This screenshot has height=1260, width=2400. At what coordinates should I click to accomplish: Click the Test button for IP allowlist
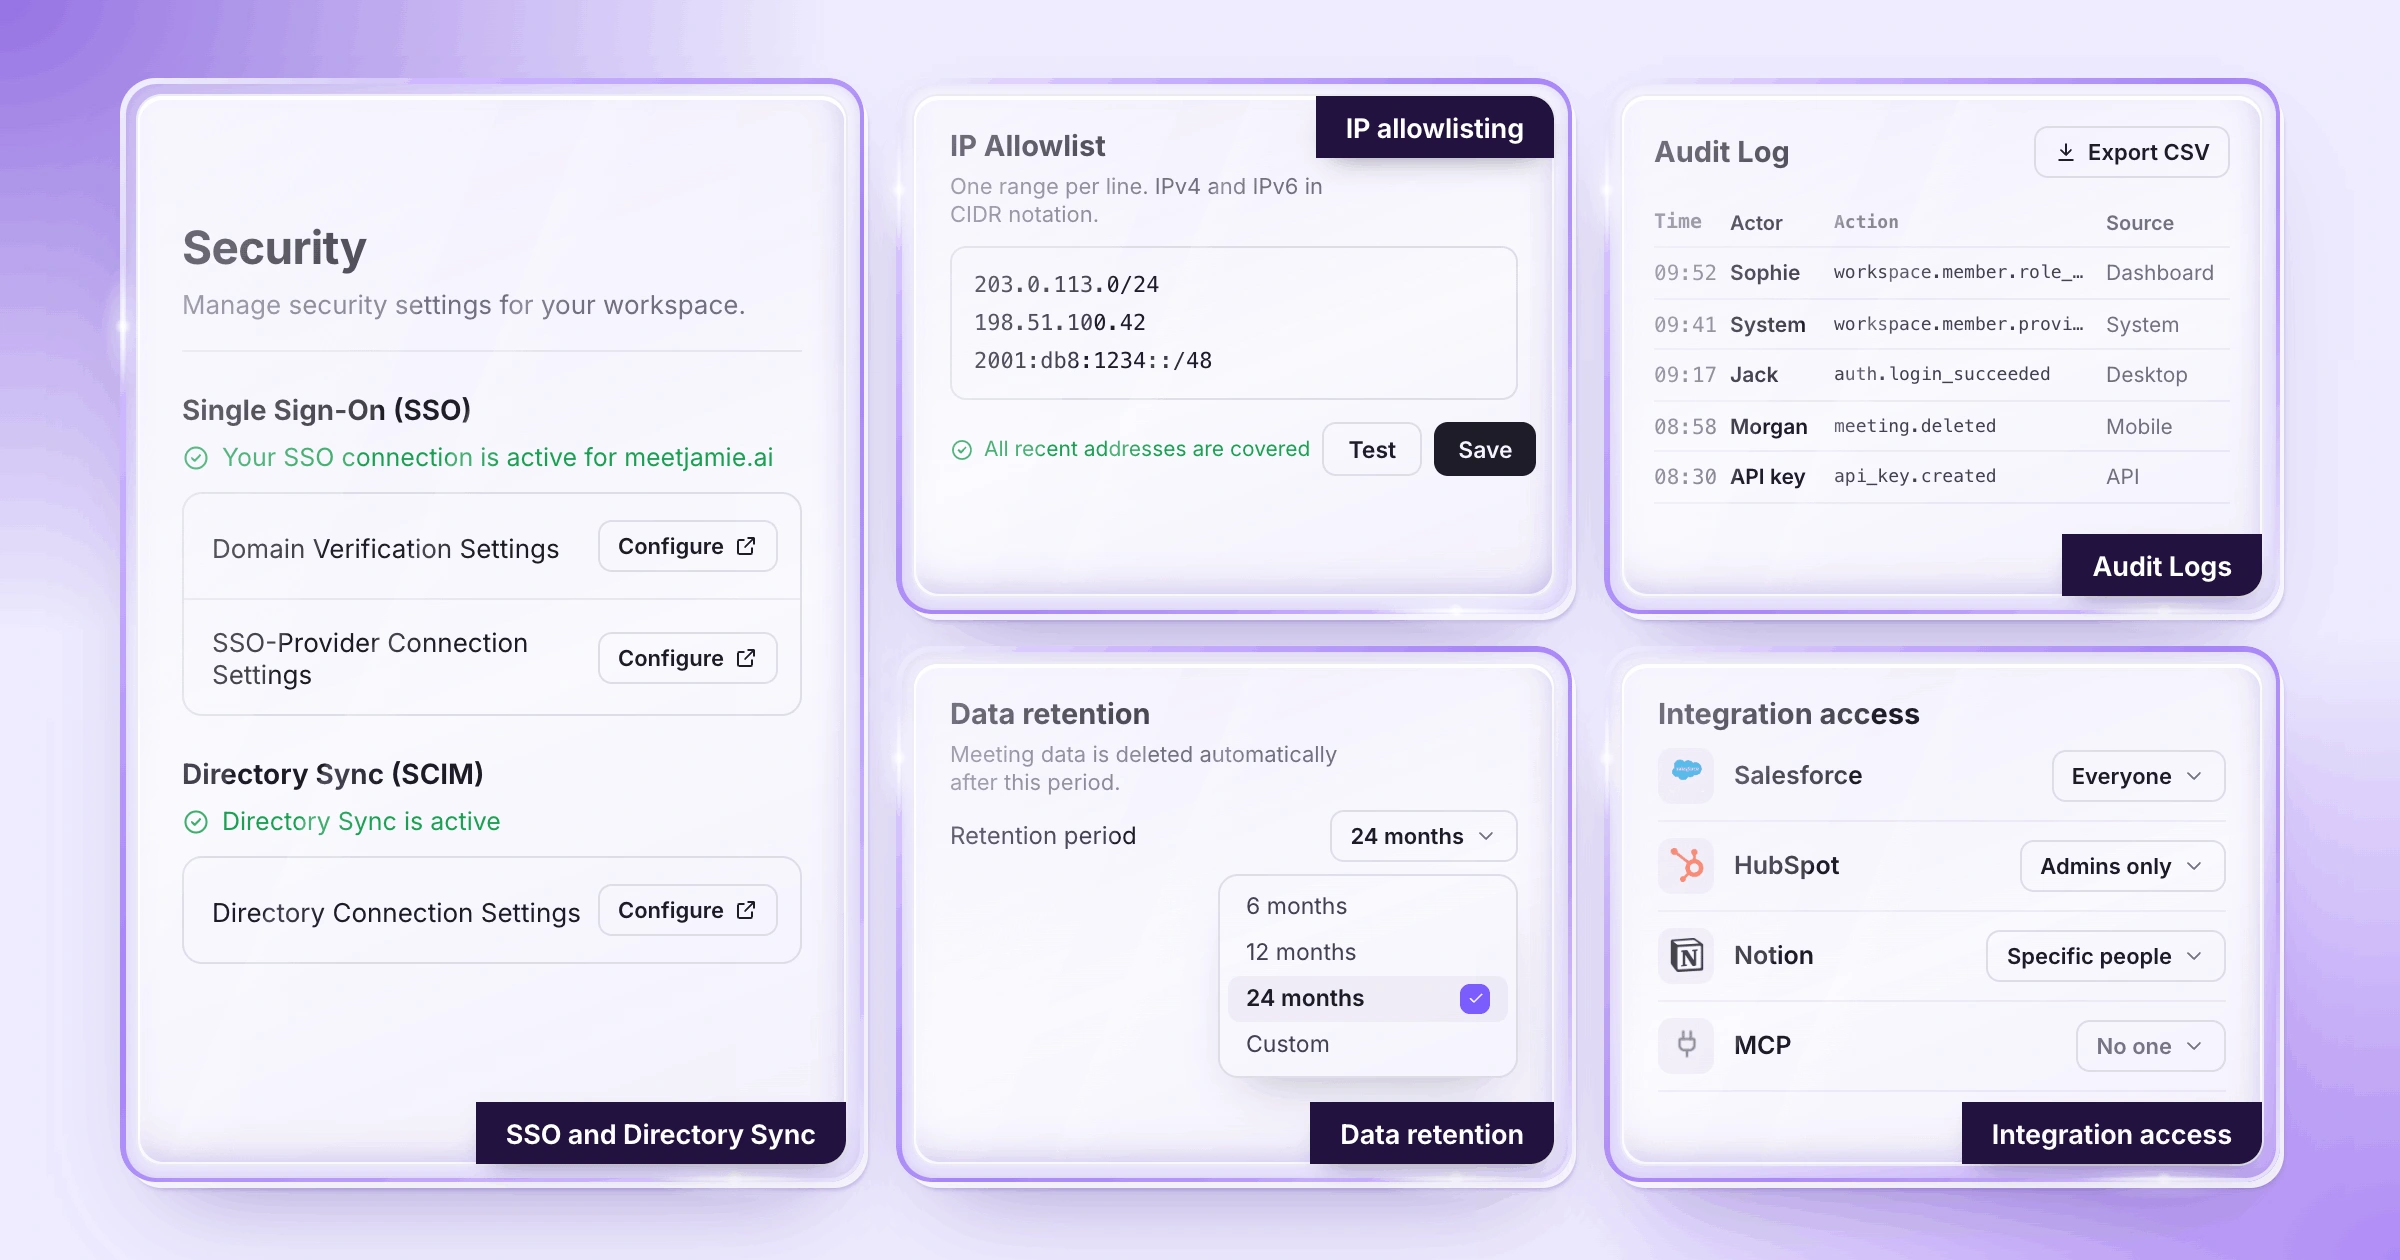(x=1371, y=450)
